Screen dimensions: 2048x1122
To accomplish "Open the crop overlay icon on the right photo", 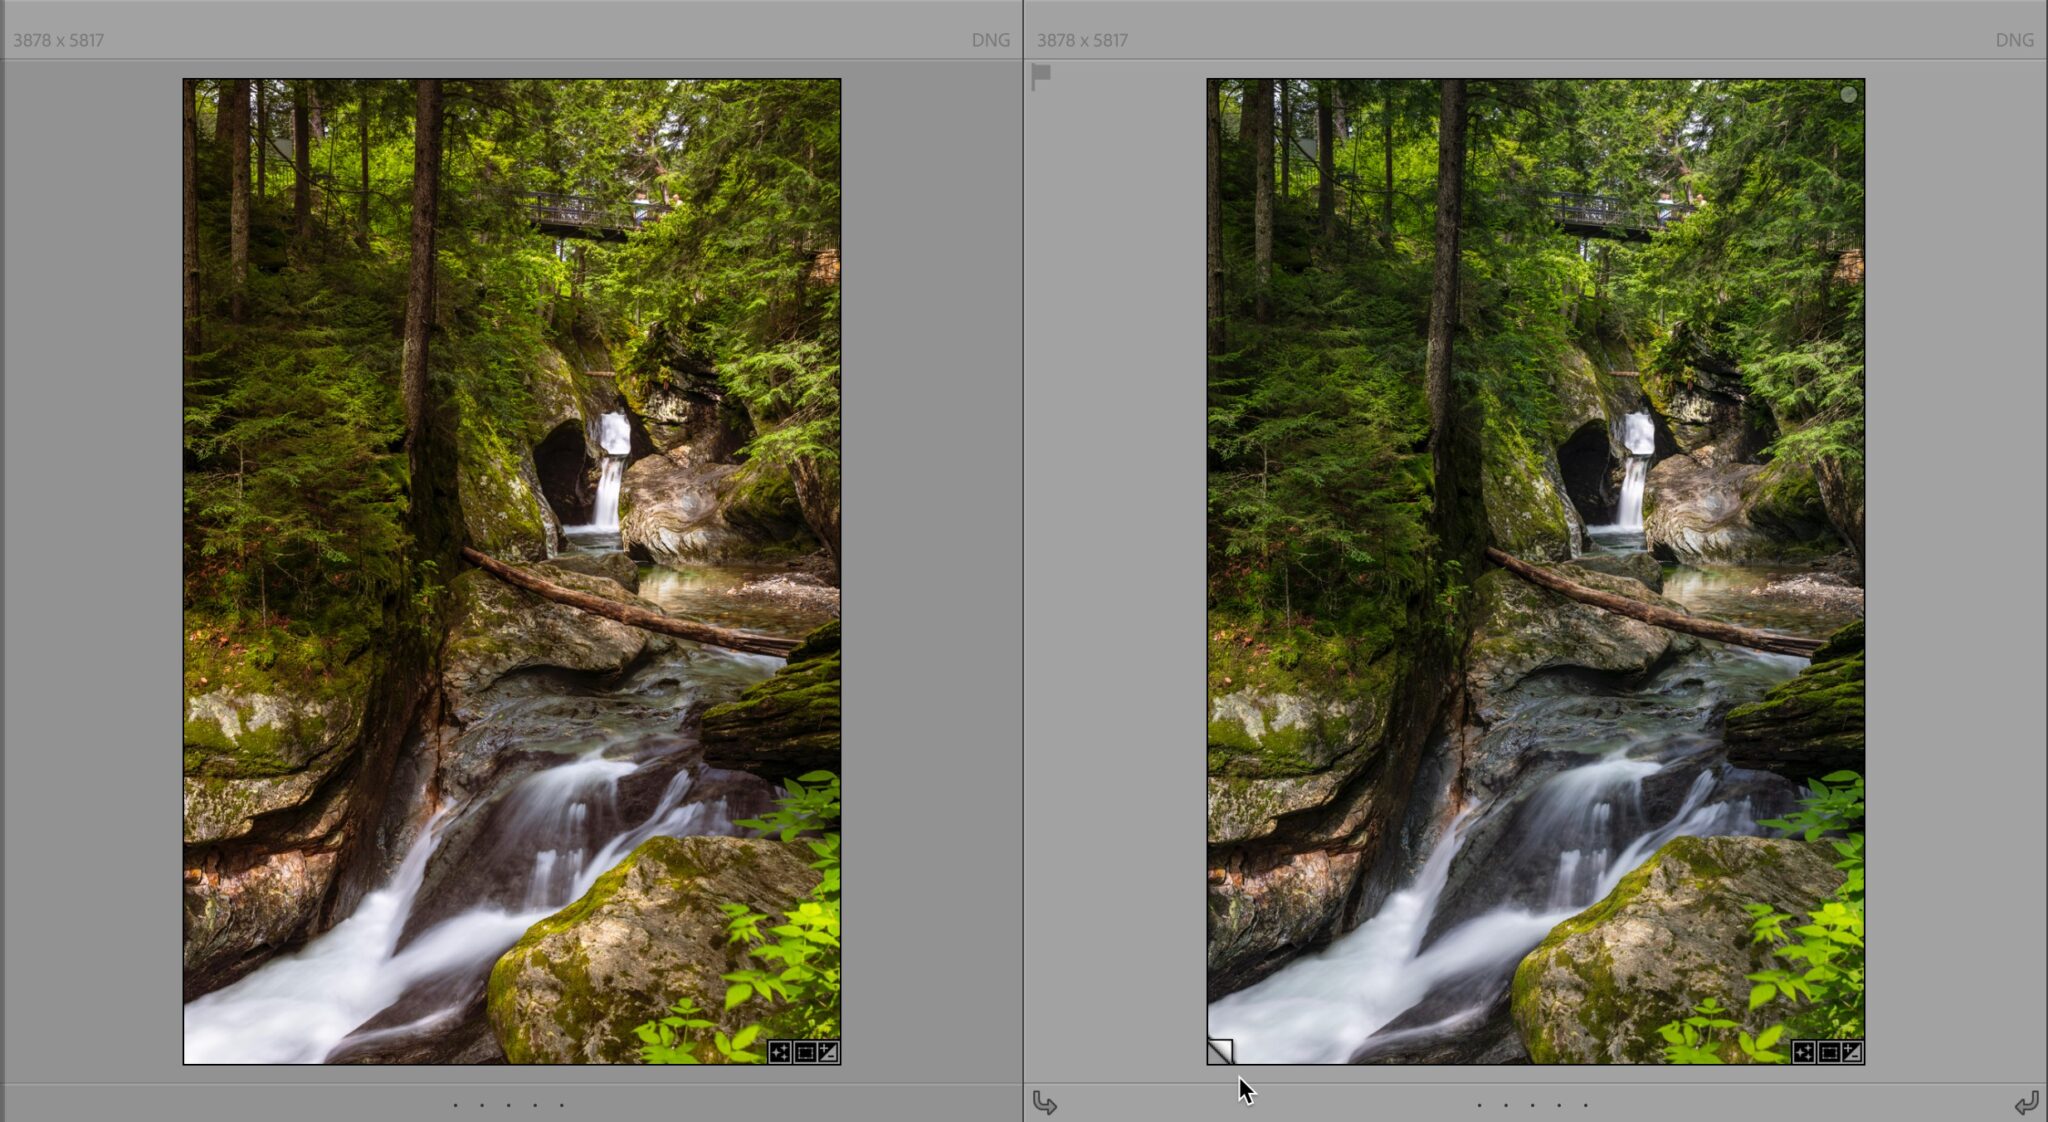I will [x=1829, y=1052].
